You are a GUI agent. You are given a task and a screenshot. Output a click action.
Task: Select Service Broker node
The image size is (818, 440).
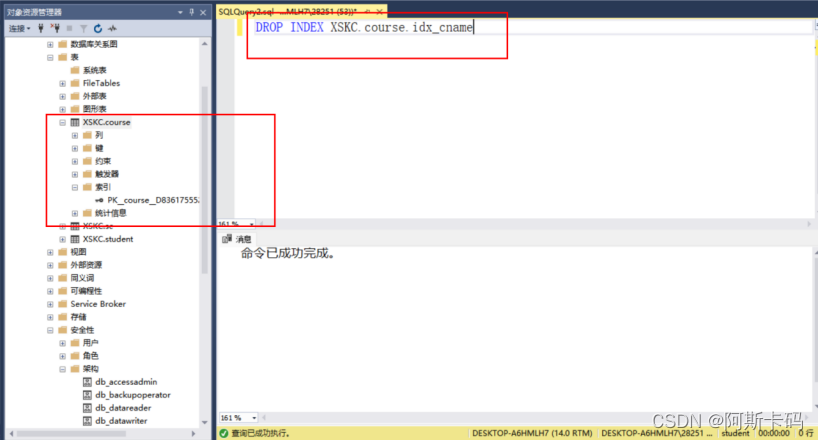(98, 304)
